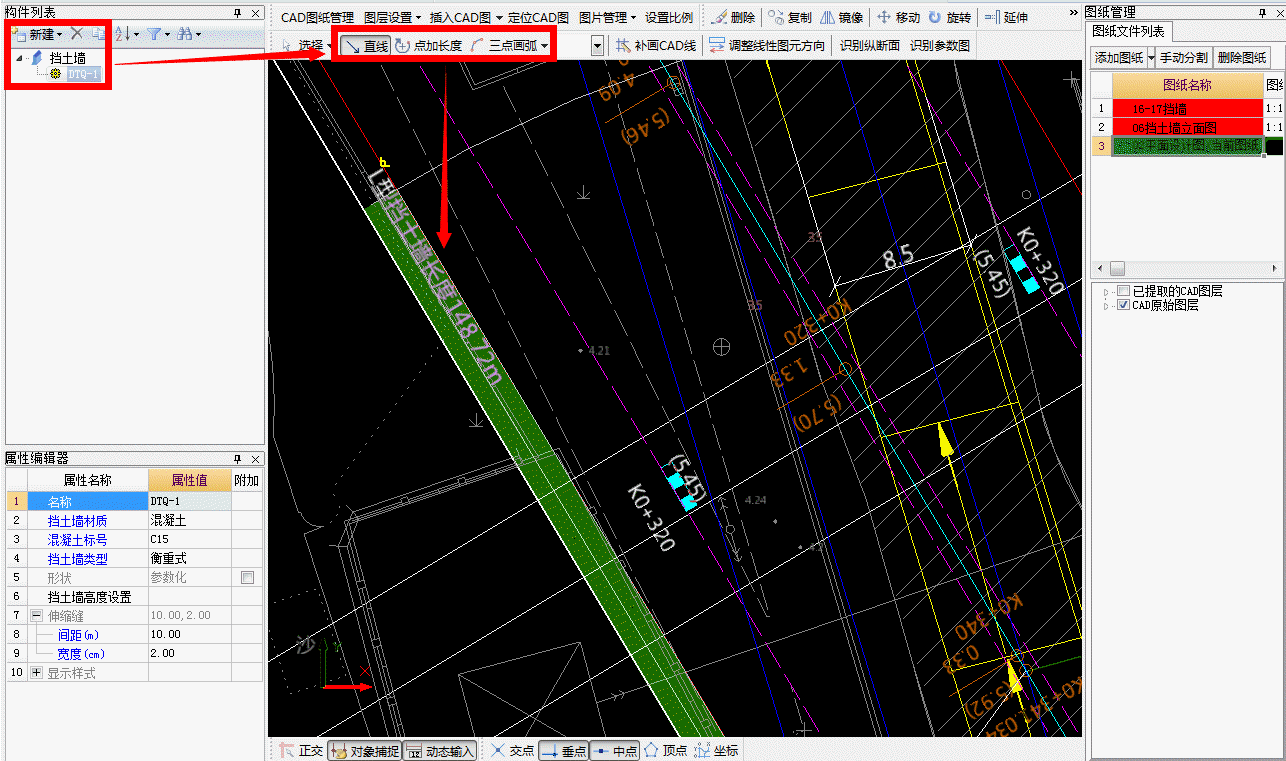The image size is (1286, 761).
Task: Click CAD图纸管理 menu item
Action: click(317, 17)
